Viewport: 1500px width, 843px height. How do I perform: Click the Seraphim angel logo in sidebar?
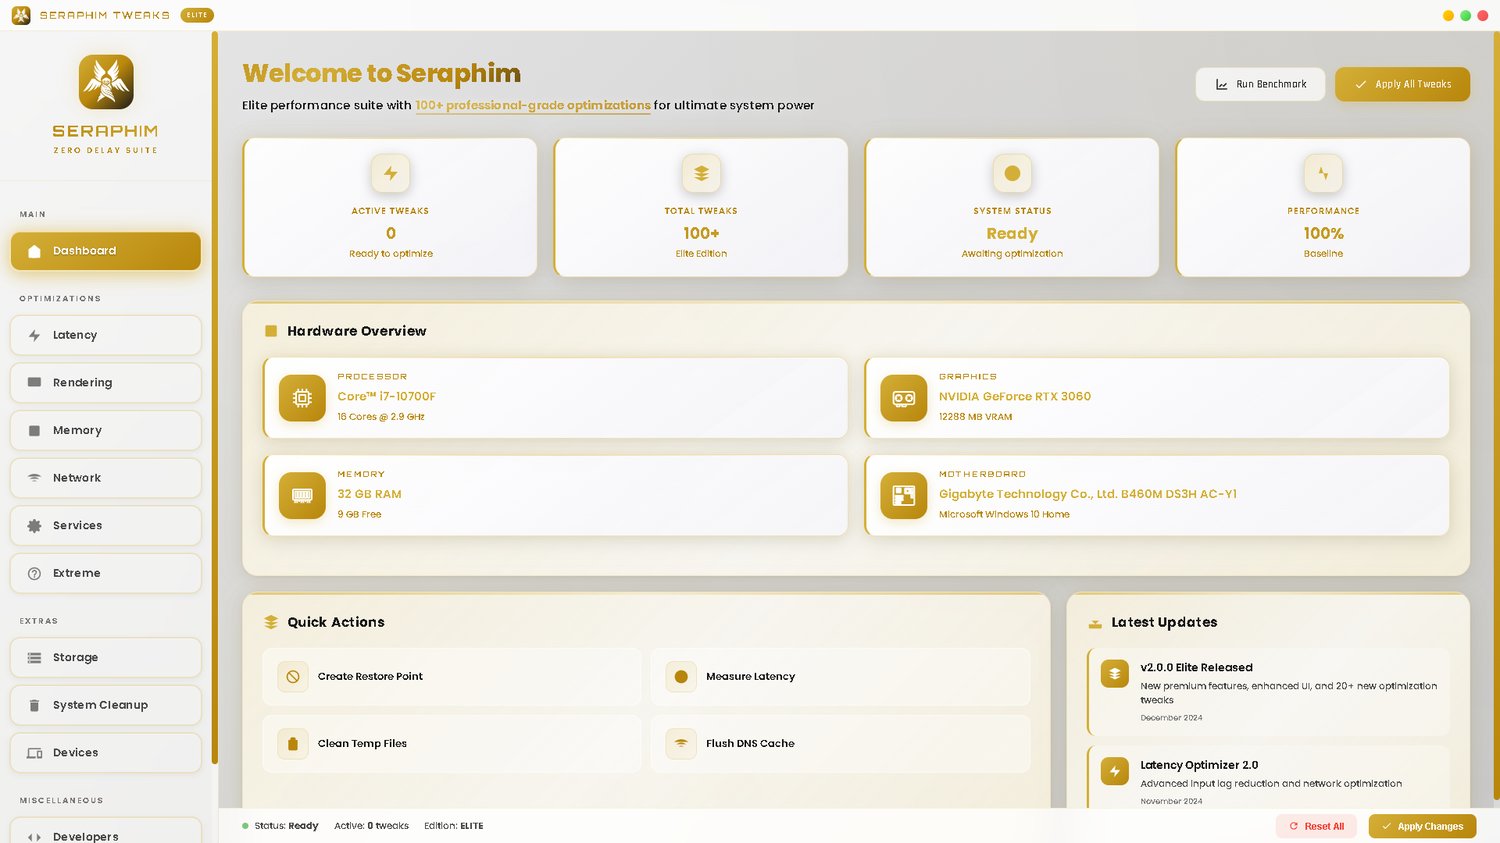106,82
